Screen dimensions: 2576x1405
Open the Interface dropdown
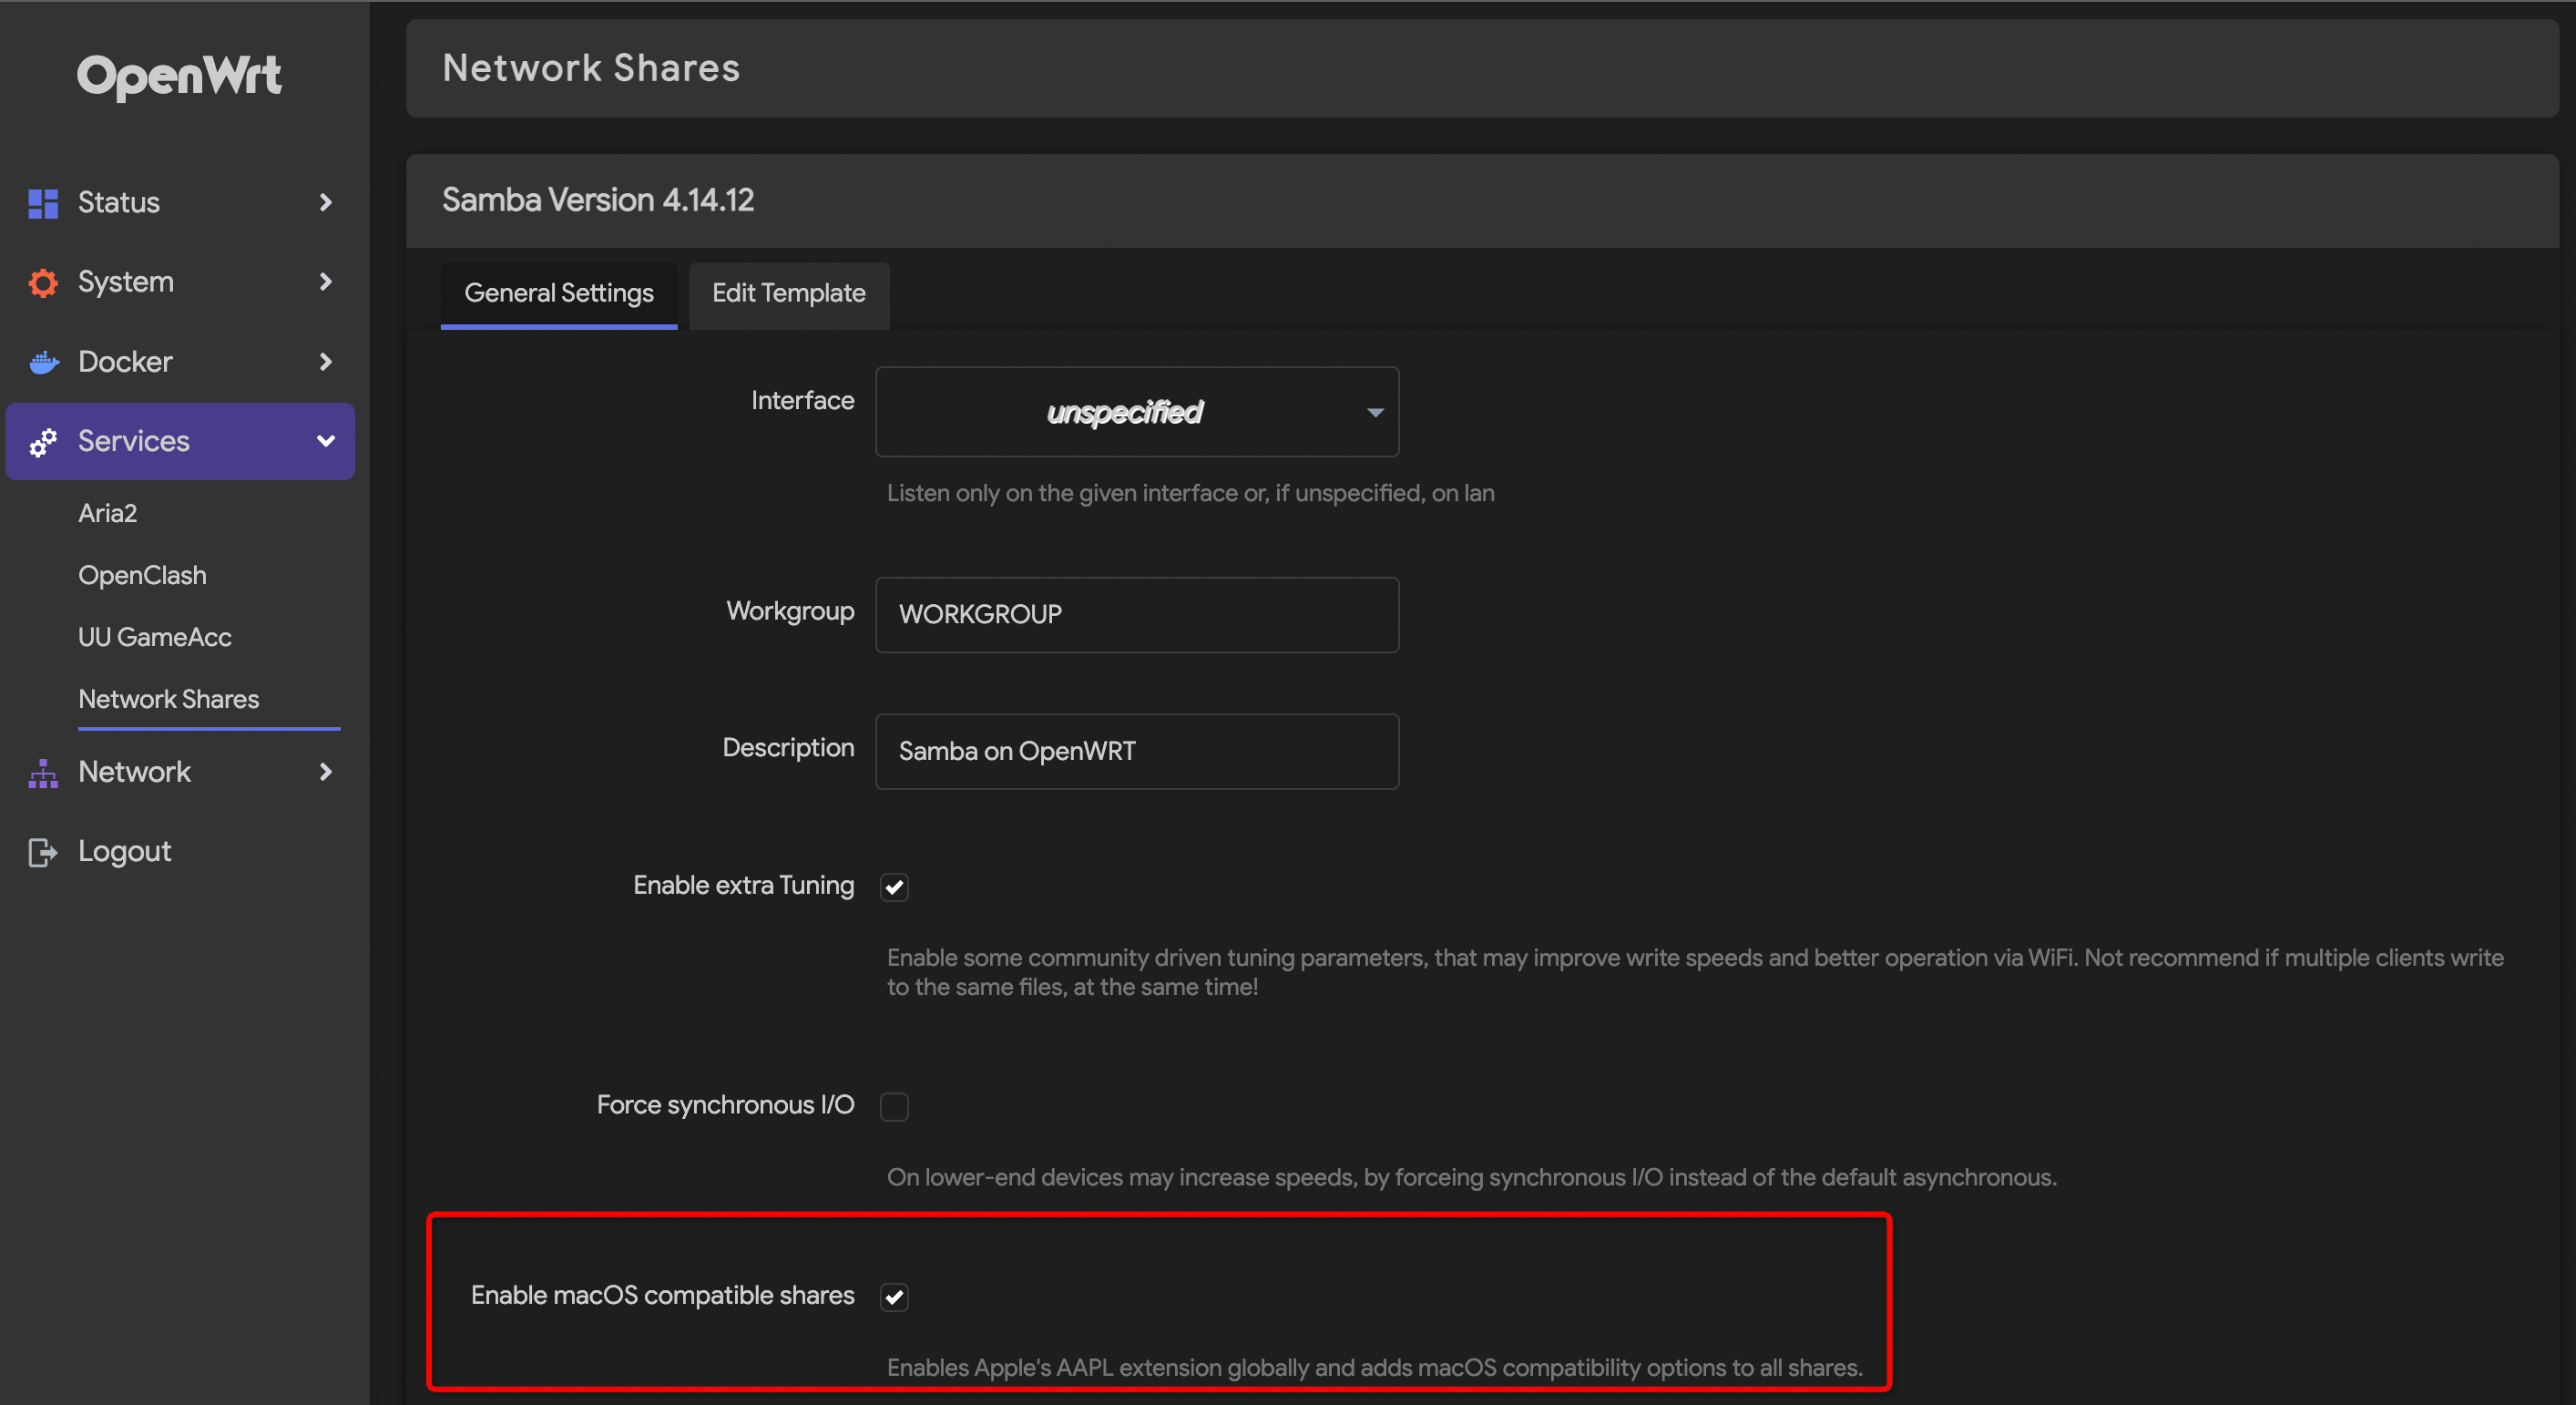click(1137, 412)
